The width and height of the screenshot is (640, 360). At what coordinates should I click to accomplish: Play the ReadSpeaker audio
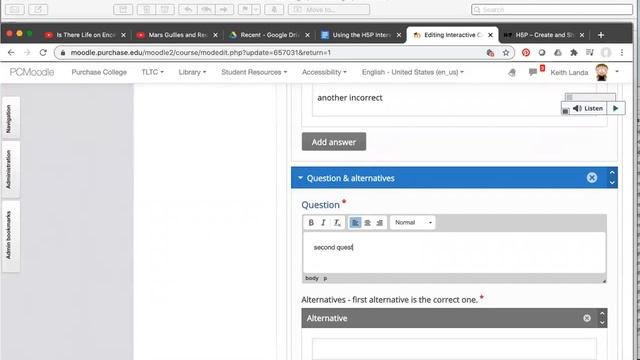coord(616,108)
